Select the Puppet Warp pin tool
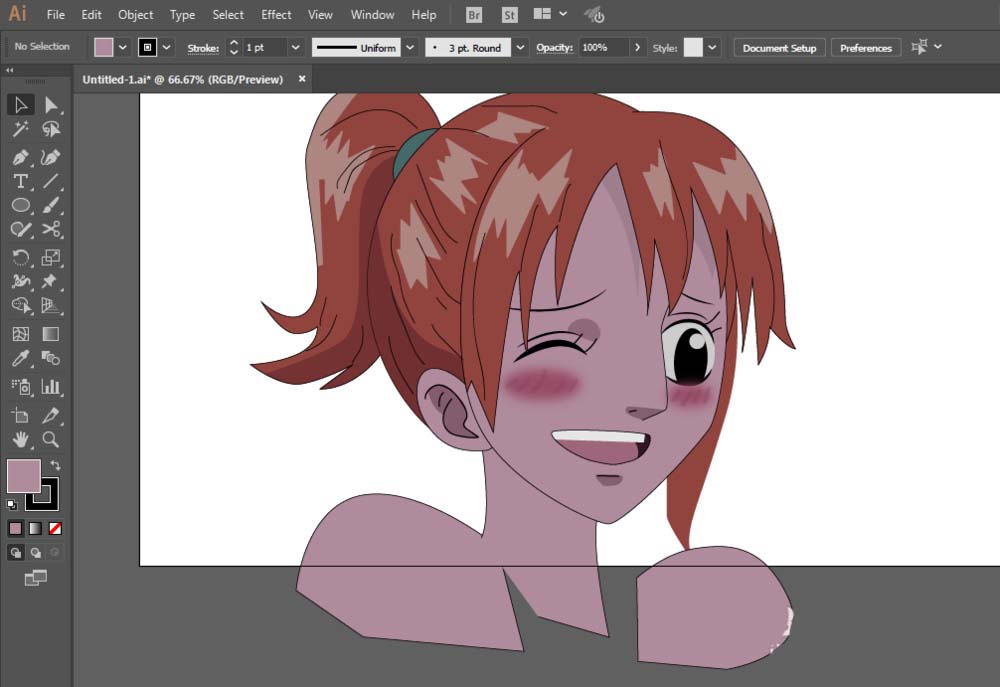 pos(50,281)
